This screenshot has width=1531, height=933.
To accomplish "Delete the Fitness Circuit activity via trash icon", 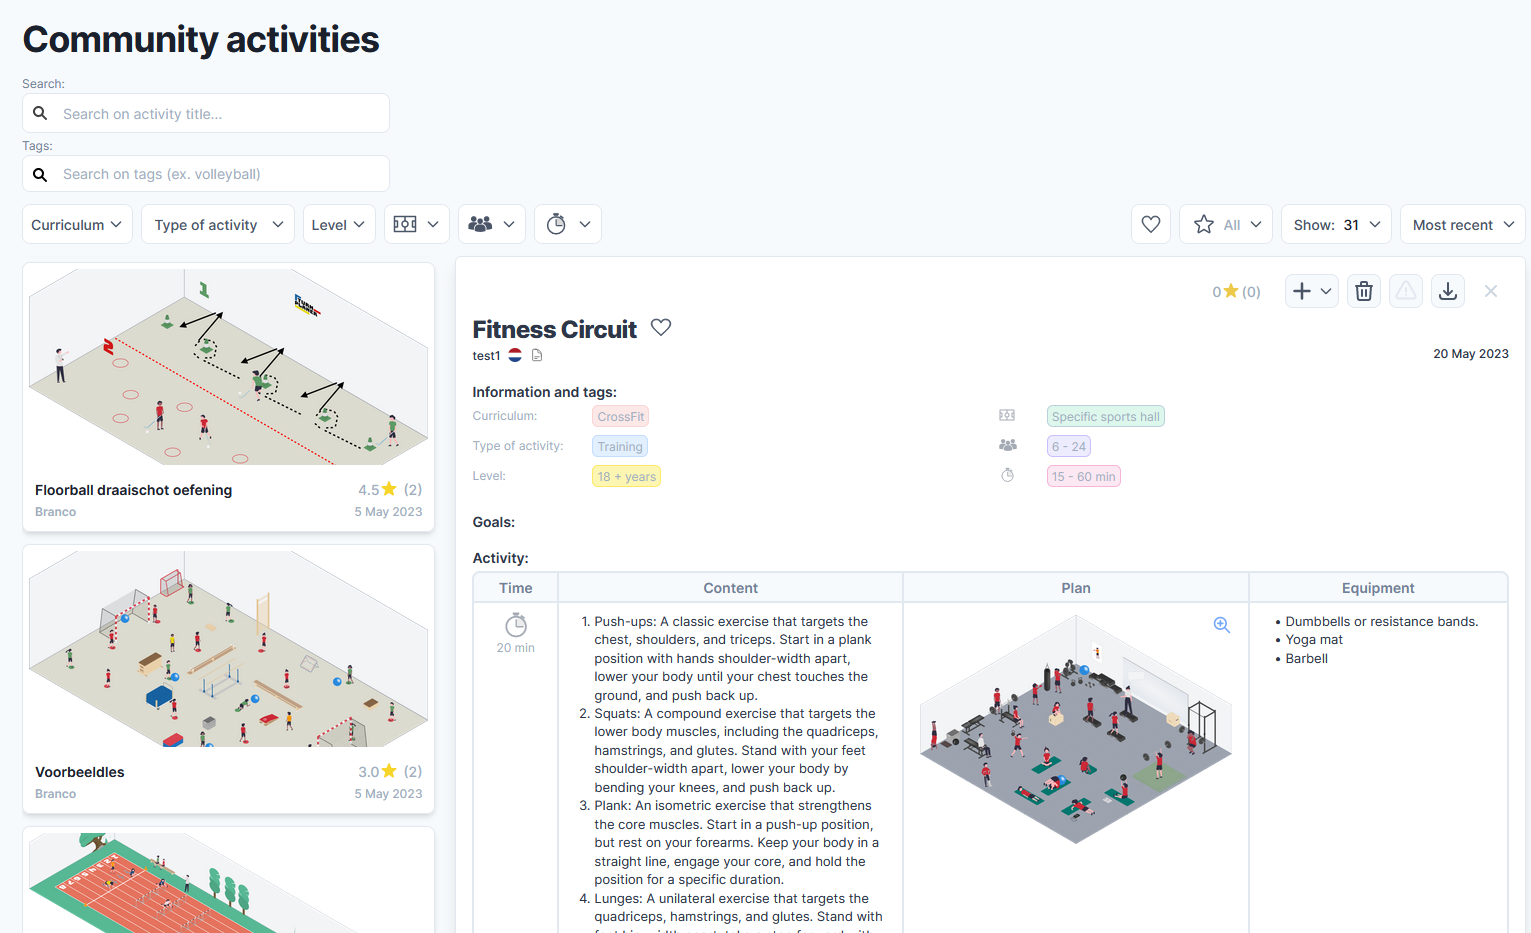I will 1363,290.
